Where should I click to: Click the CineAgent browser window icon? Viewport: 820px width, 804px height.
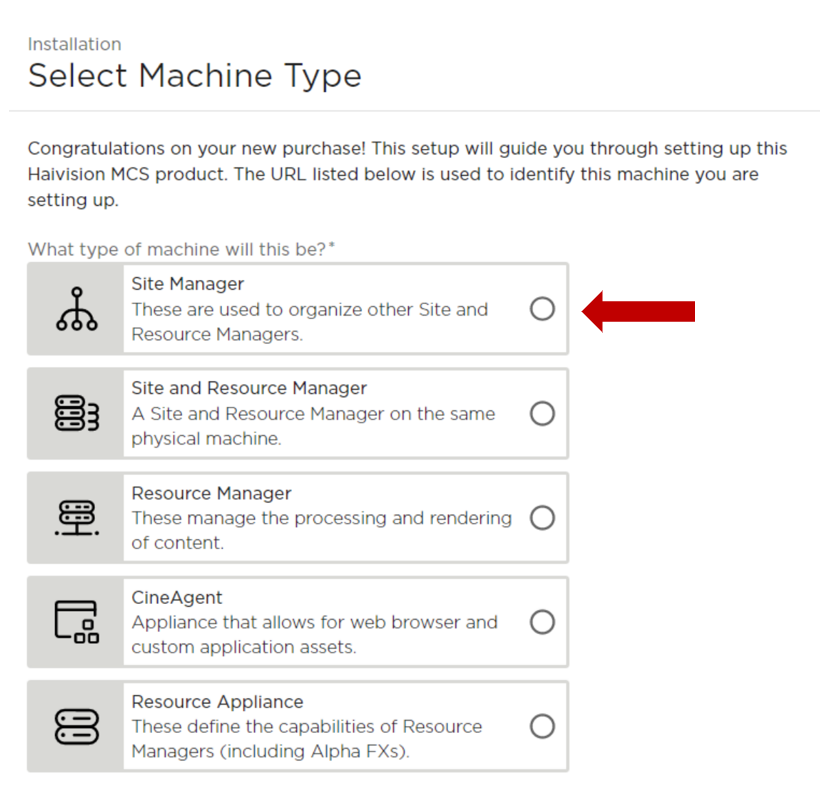tap(75, 622)
